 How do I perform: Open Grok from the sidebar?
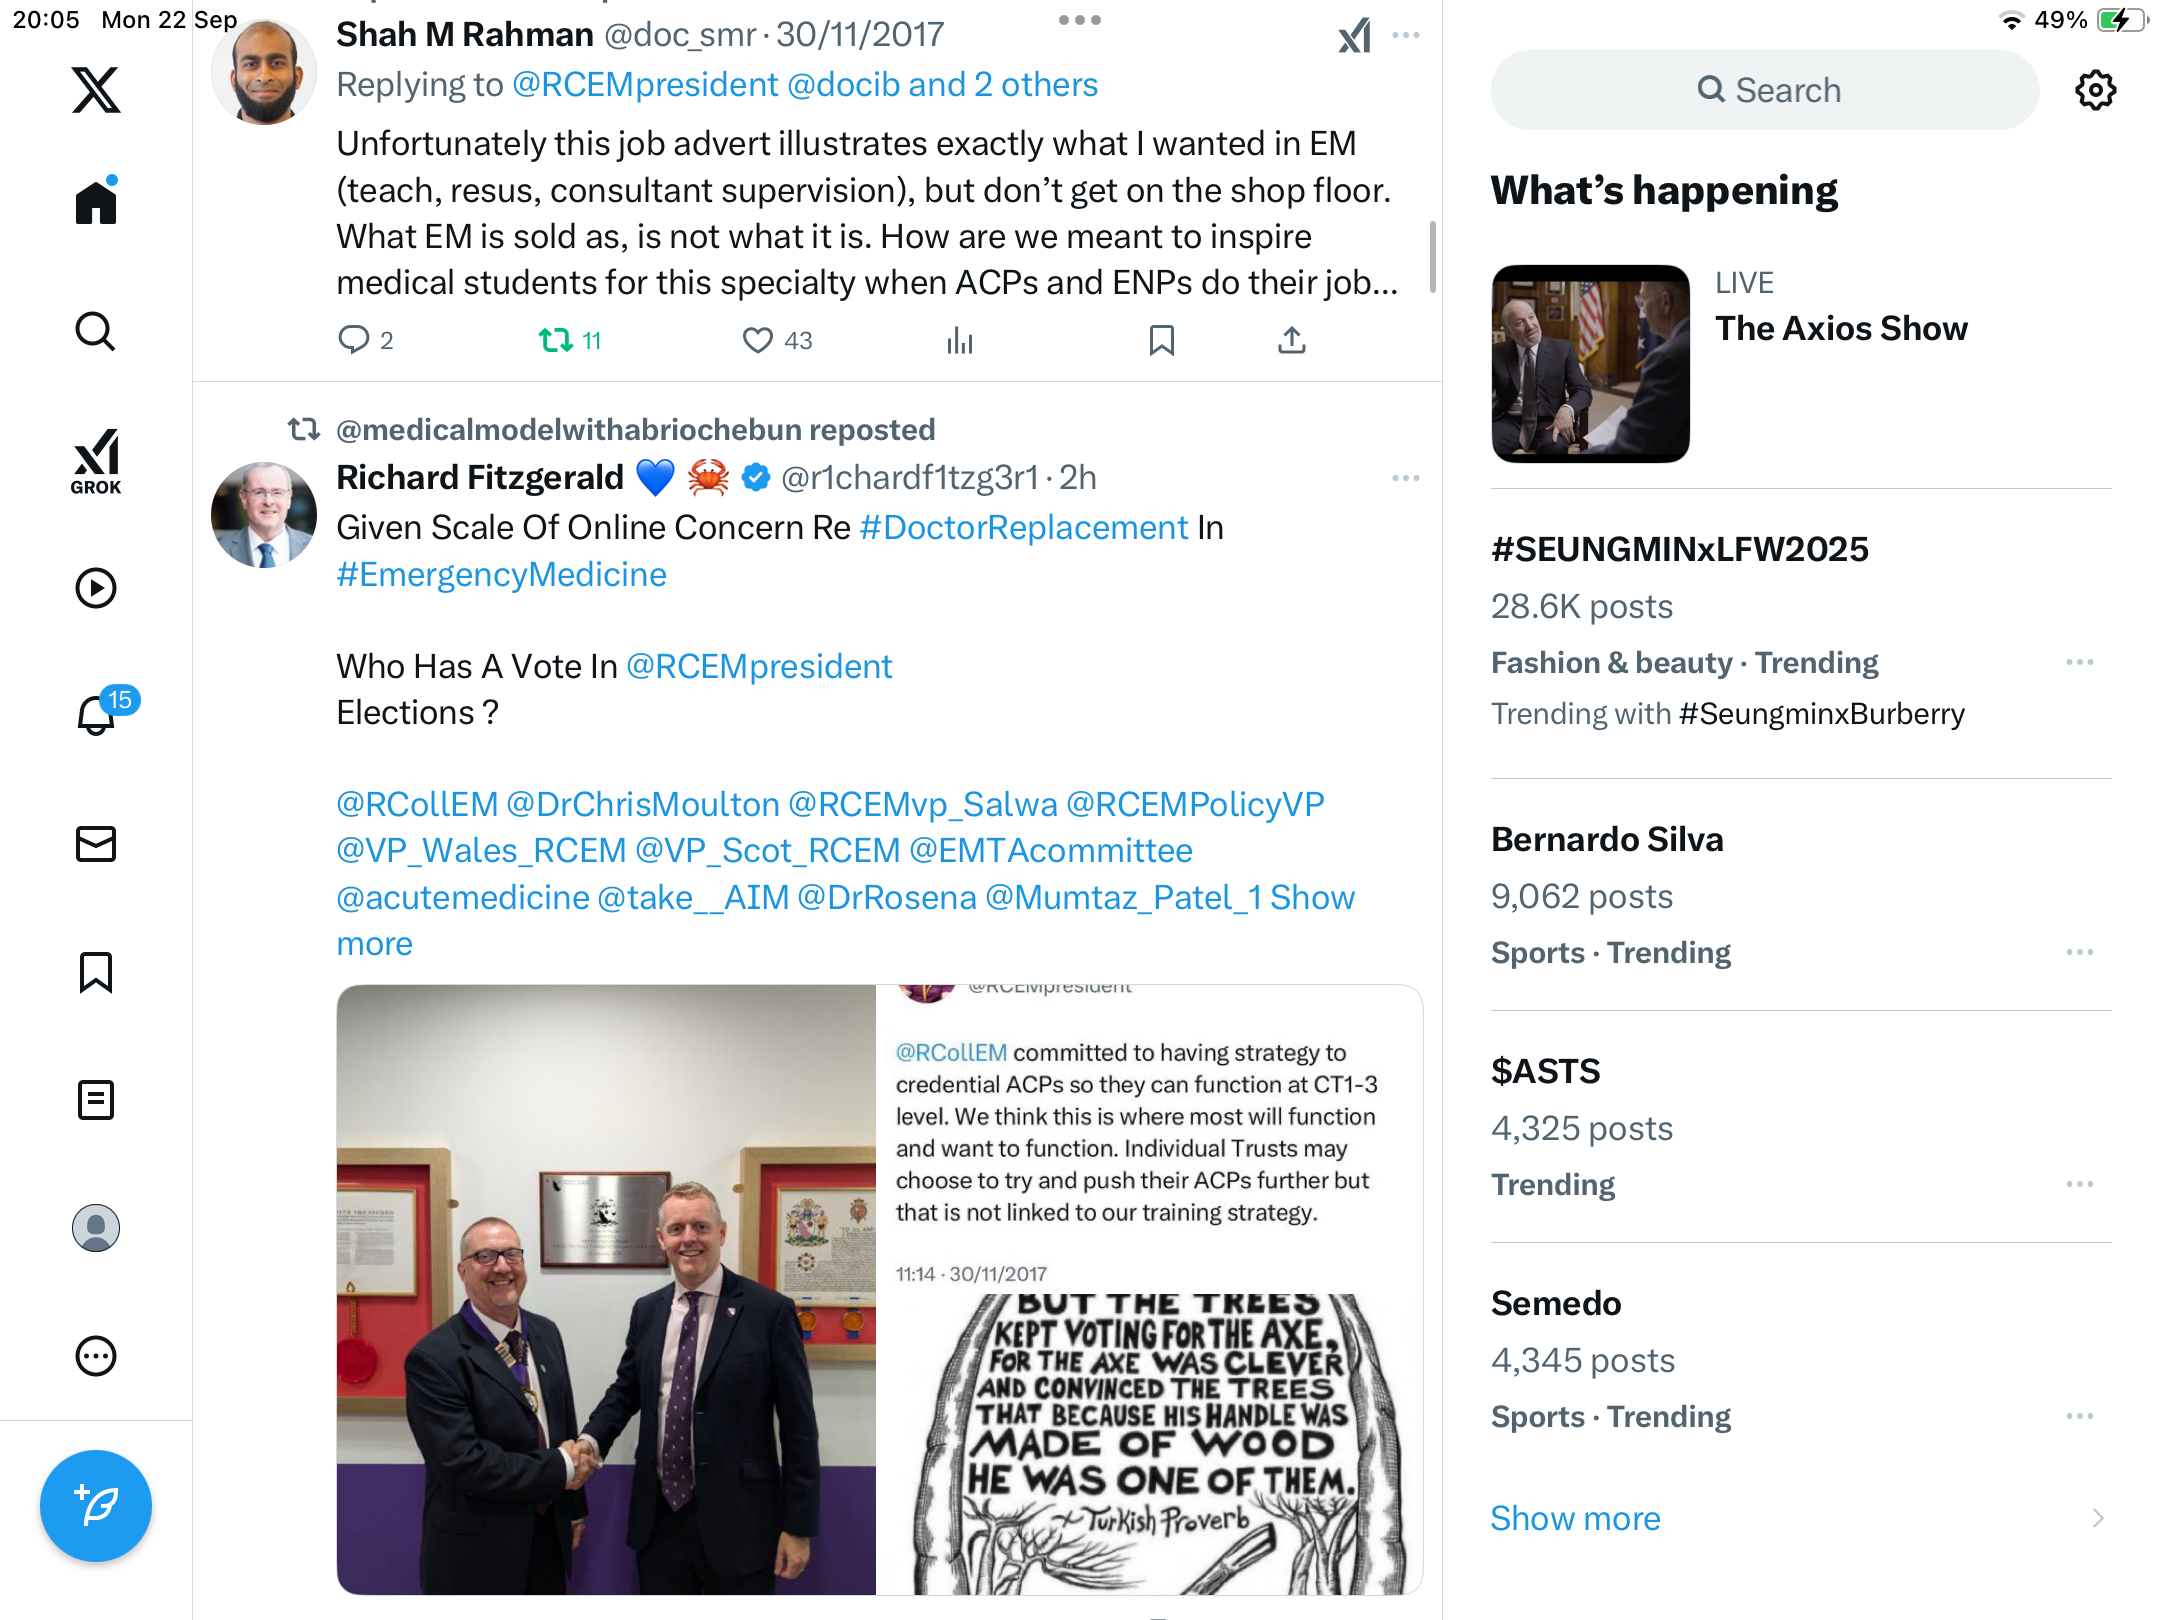click(x=96, y=461)
